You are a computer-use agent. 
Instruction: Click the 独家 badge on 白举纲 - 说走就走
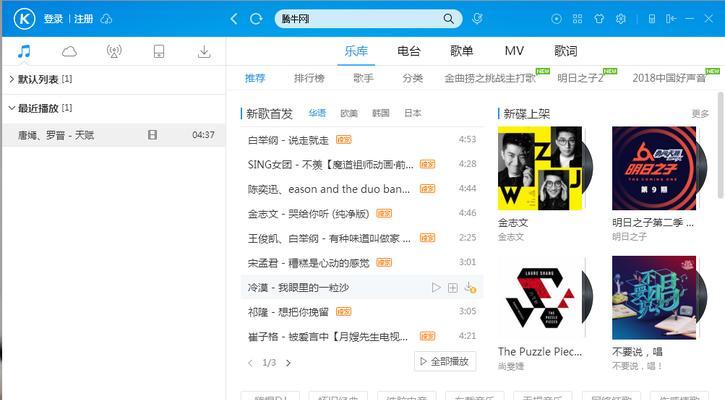344,139
